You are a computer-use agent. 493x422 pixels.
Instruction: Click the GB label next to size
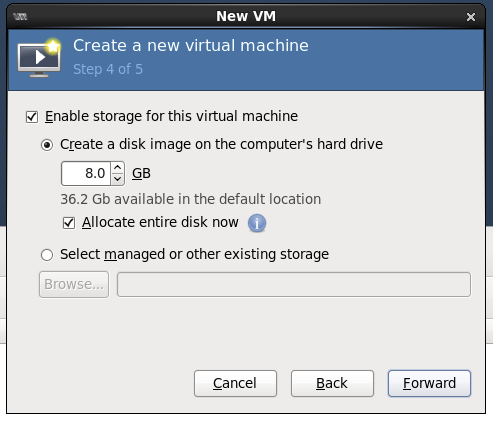(141, 173)
